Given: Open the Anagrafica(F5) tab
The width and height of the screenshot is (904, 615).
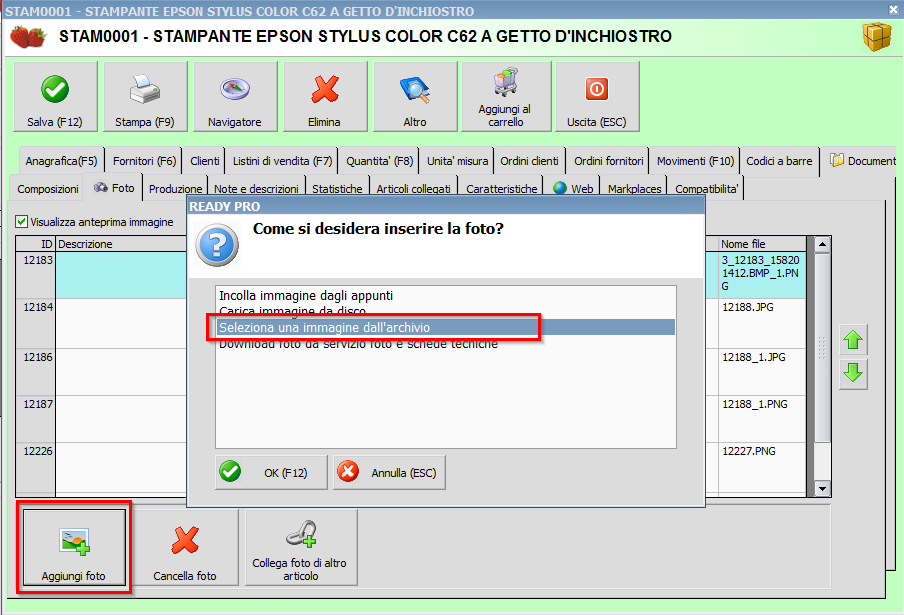Looking at the screenshot, I should click(x=61, y=161).
